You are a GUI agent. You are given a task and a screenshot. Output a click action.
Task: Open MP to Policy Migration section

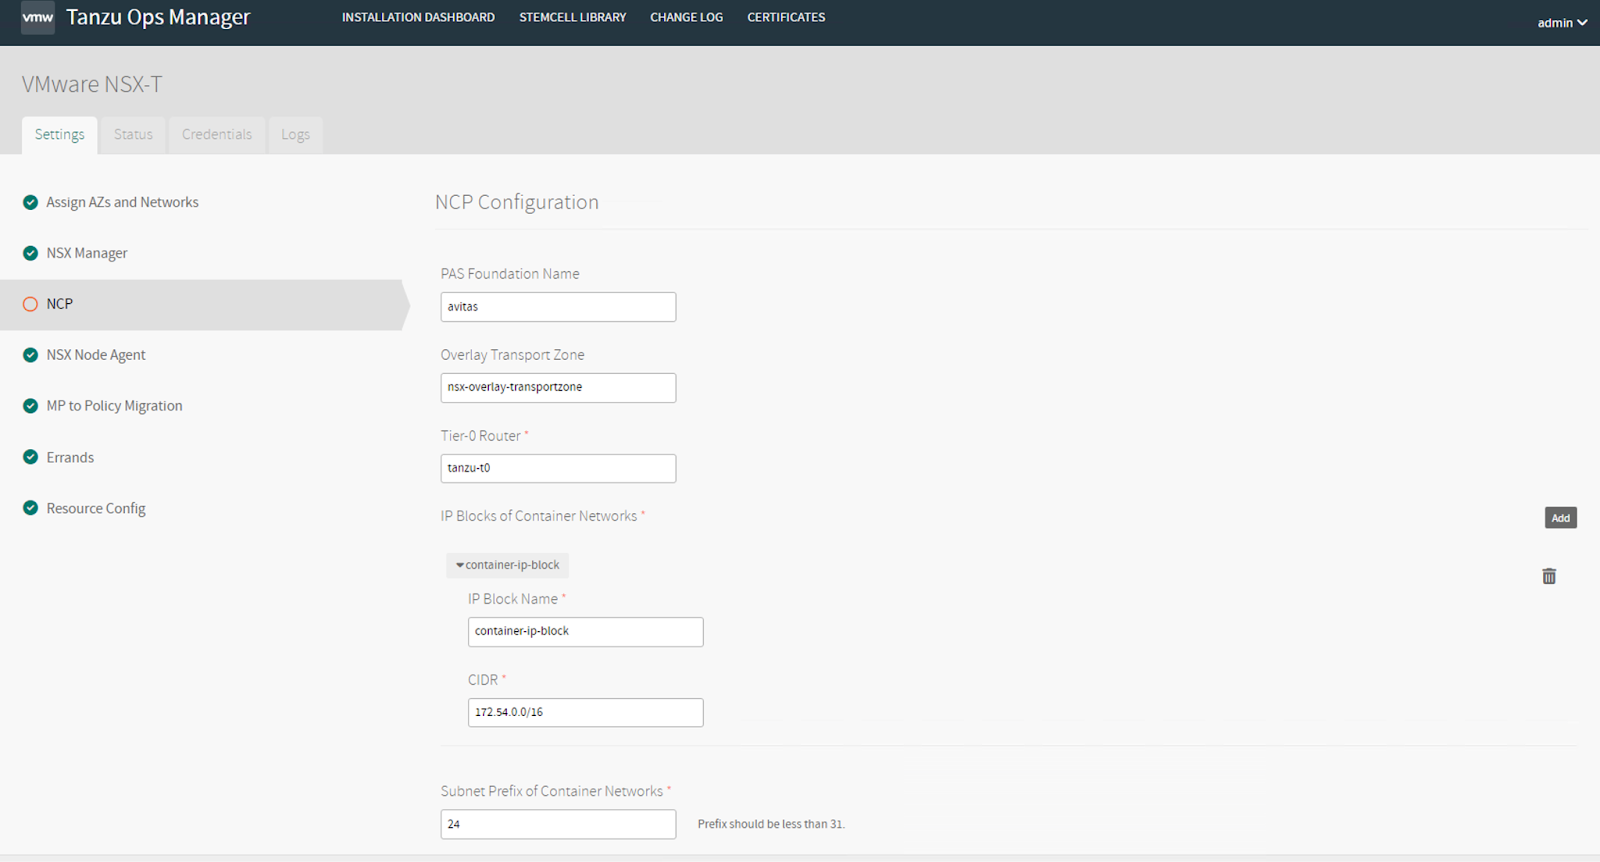click(x=114, y=406)
